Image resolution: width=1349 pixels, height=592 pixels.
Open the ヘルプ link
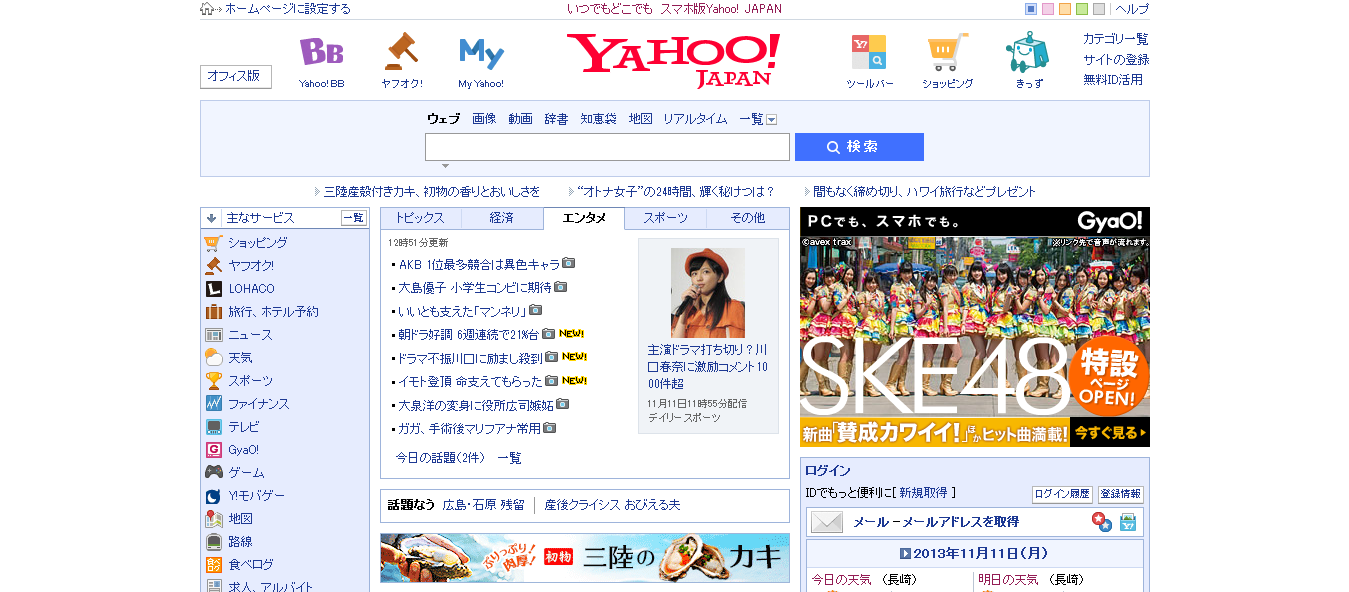click(x=1132, y=9)
